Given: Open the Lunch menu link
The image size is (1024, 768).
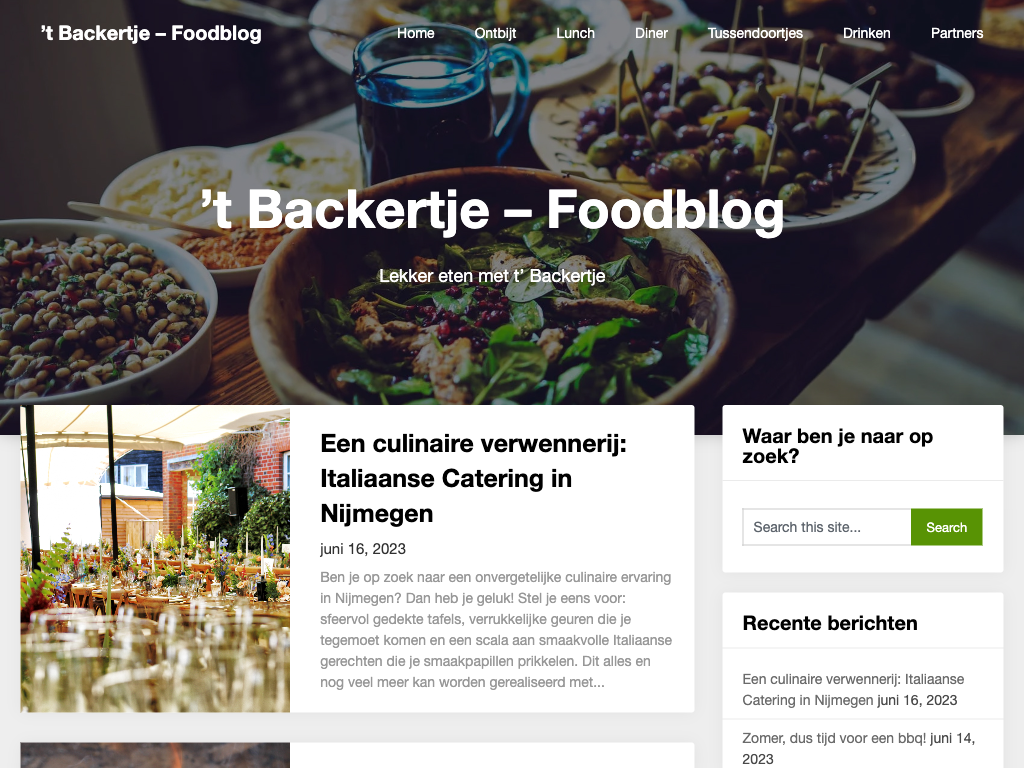Looking at the screenshot, I should pos(575,33).
